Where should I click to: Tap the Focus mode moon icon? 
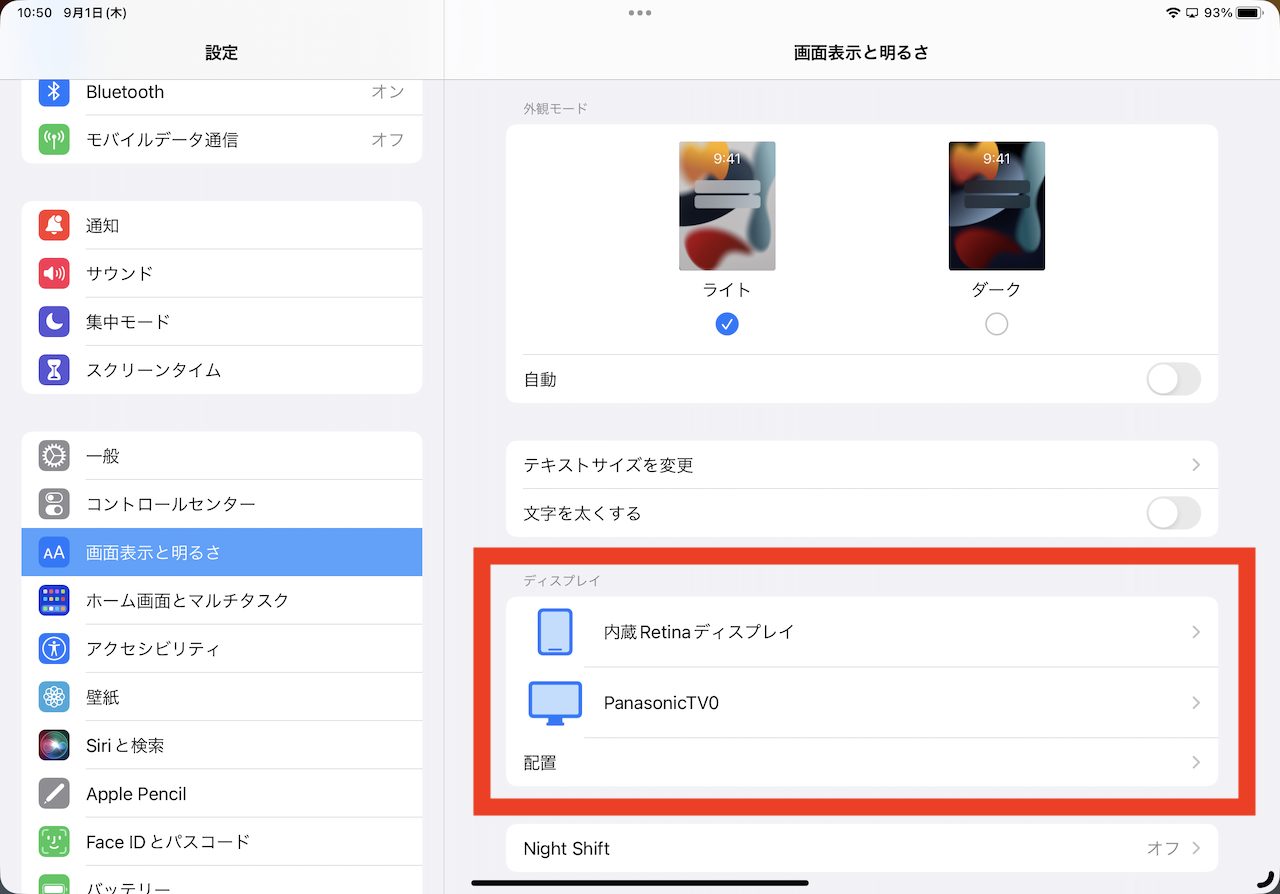pyautogui.click(x=54, y=322)
